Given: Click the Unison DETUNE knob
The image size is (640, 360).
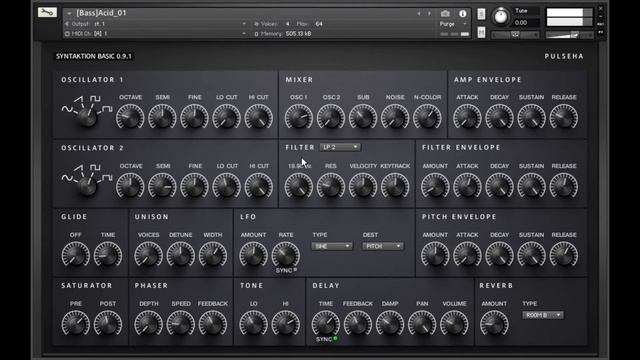Looking at the screenshot, I should (x=180, y=255).
